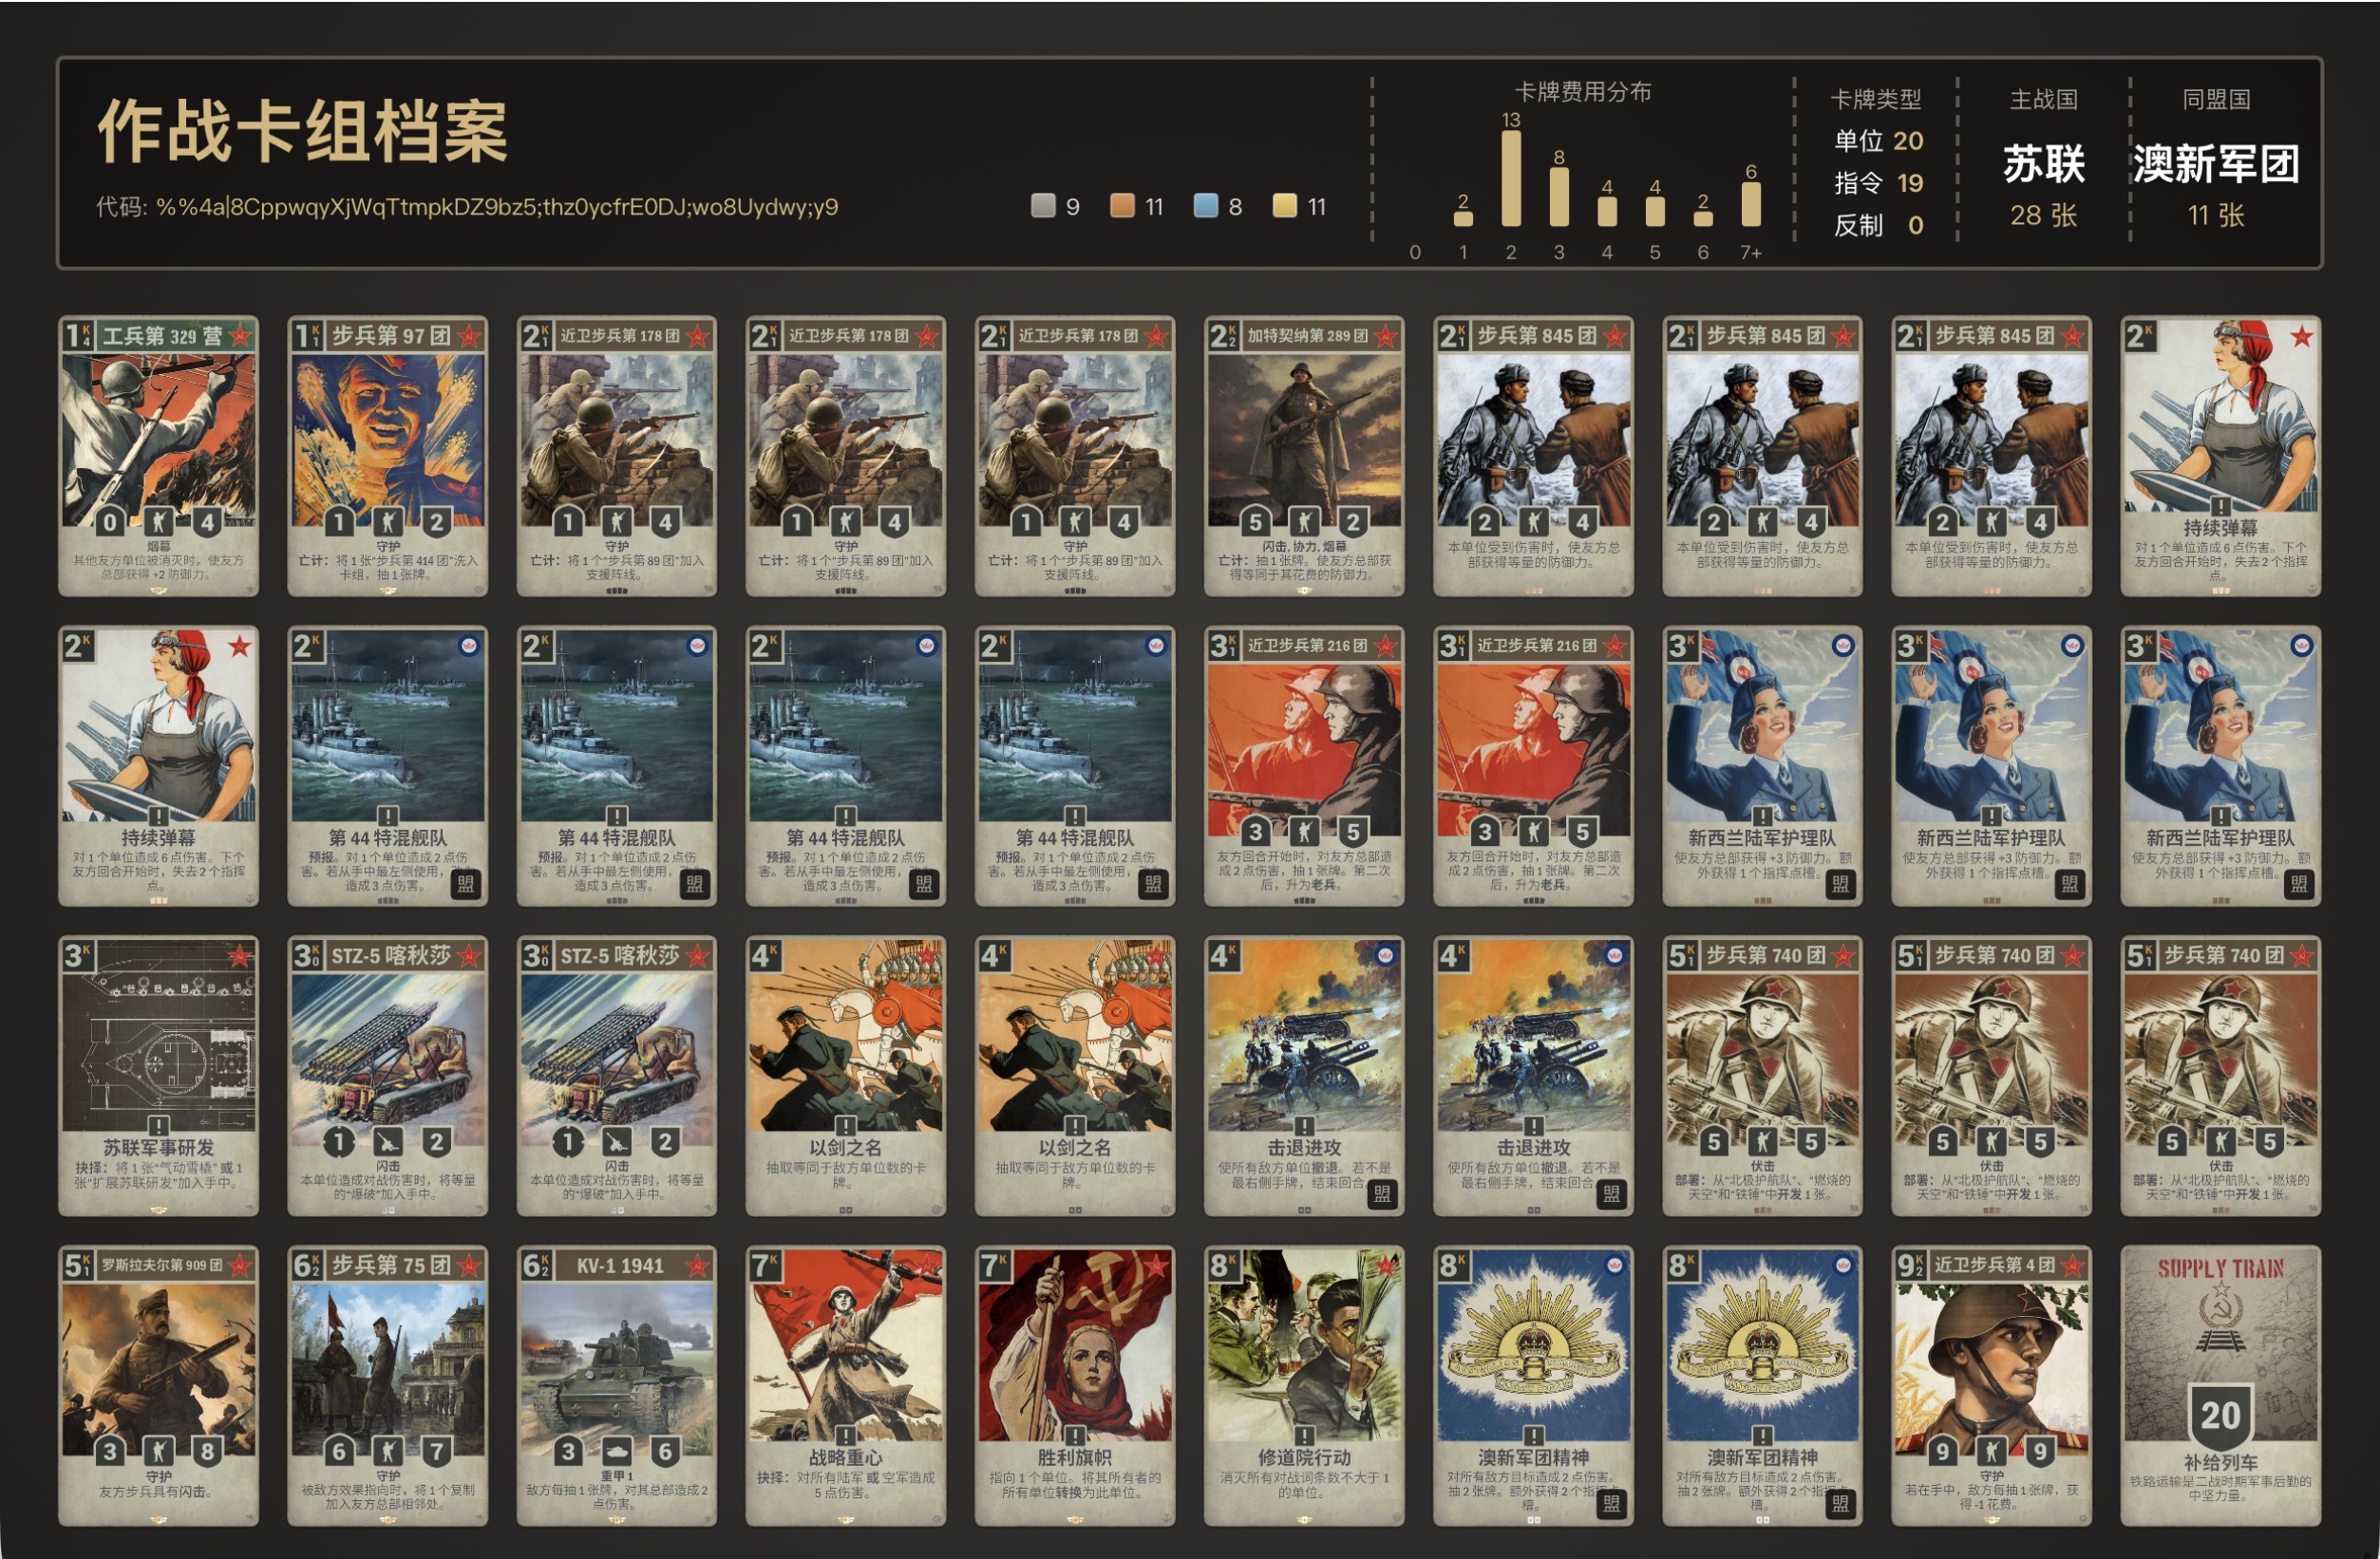
Task: Select the 步兵第 75 团 card
Action: (x=387, y=1386)
